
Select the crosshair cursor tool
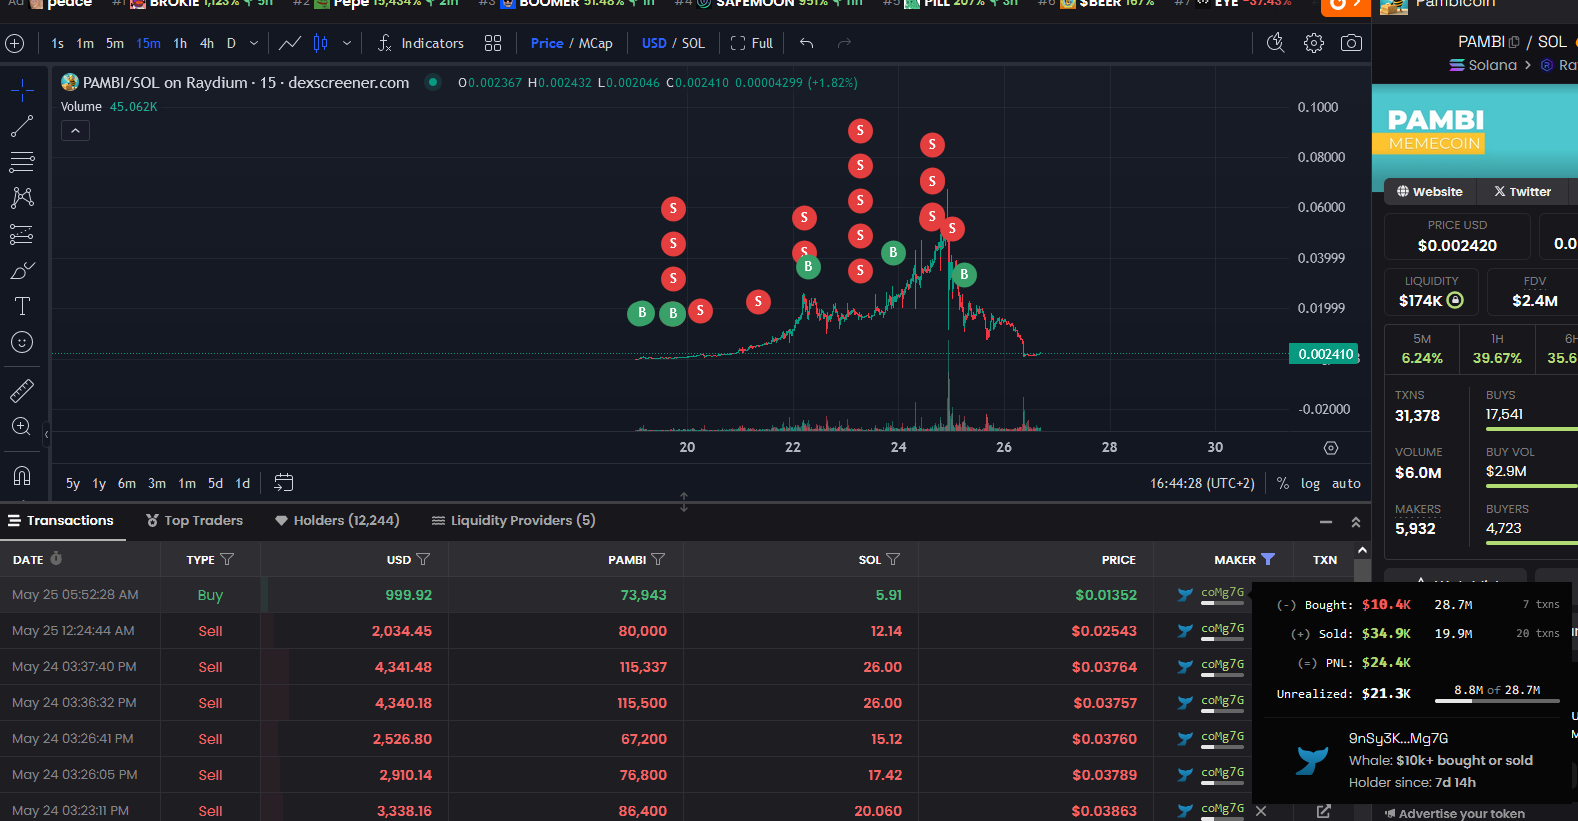point(22,91)
